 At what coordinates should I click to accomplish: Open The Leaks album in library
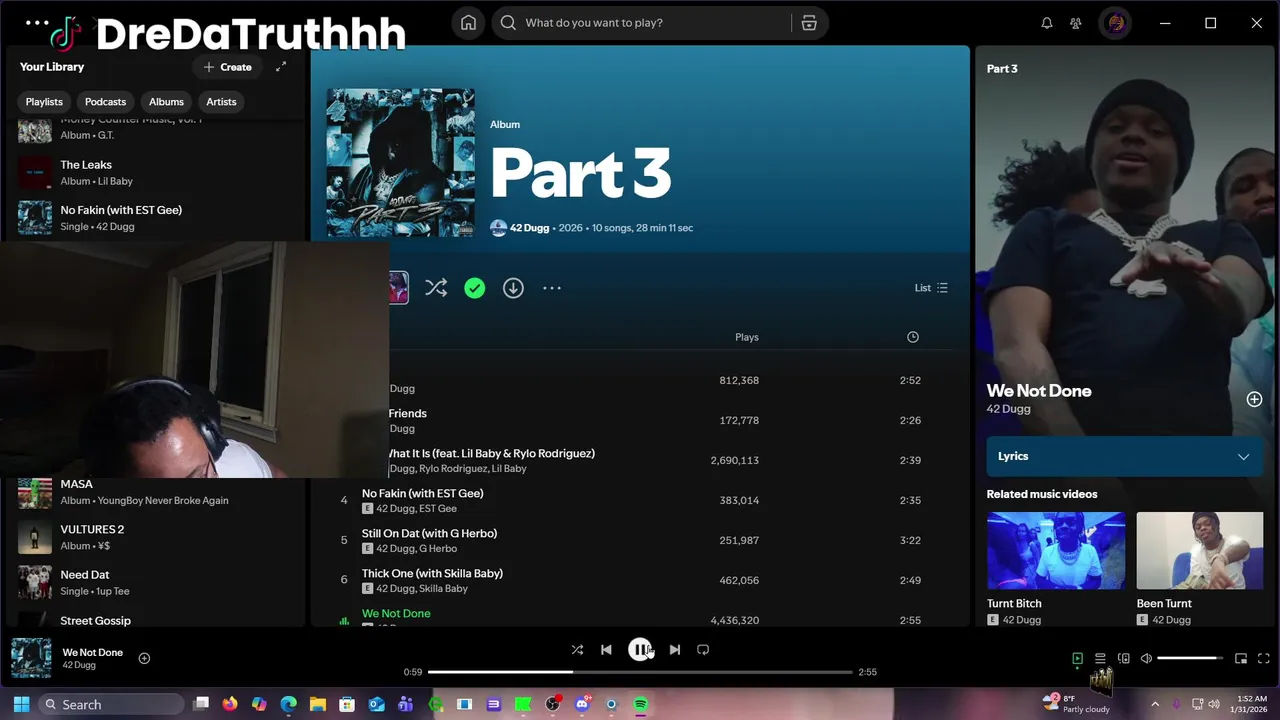pyautogui.click(x=156, y=172)
